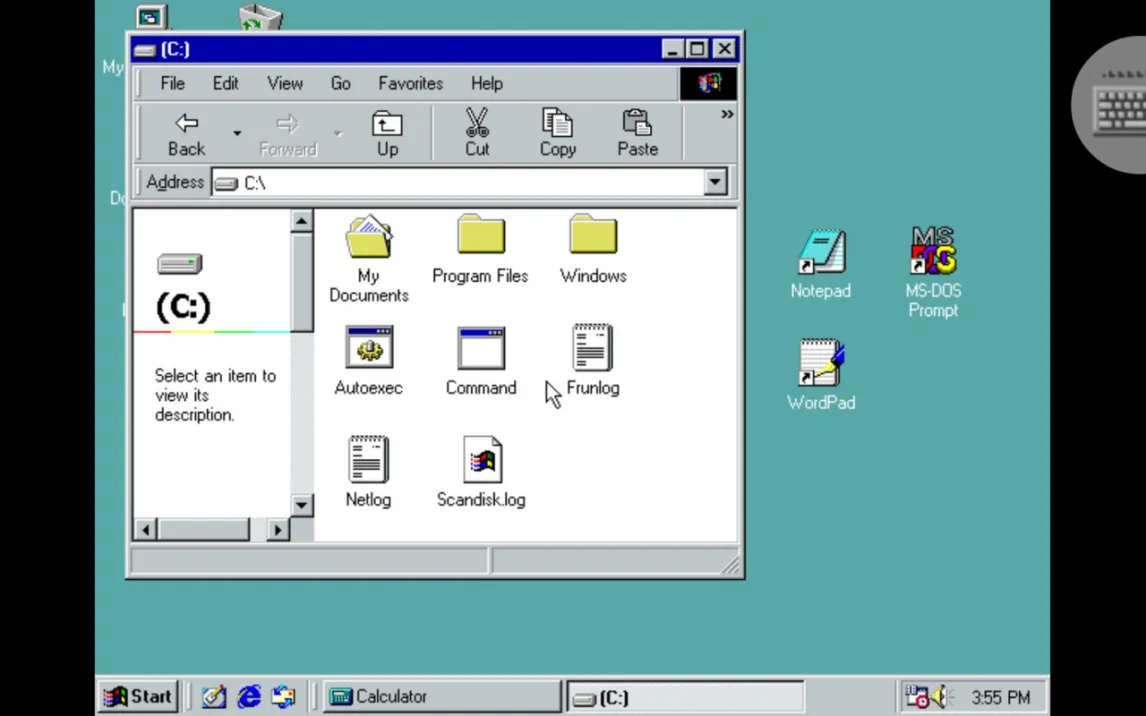The image size is (1146, 716).
Task: Click the Start button
Action: 139,696
